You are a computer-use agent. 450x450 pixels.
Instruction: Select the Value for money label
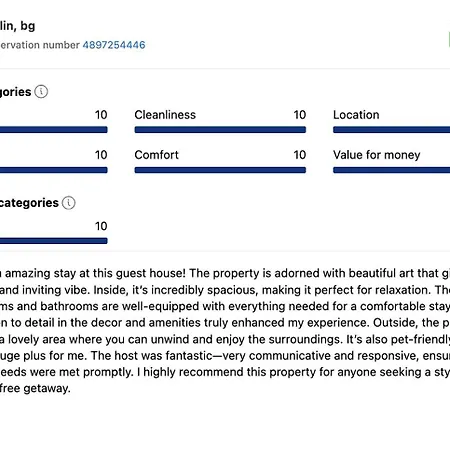coord(376,155)
